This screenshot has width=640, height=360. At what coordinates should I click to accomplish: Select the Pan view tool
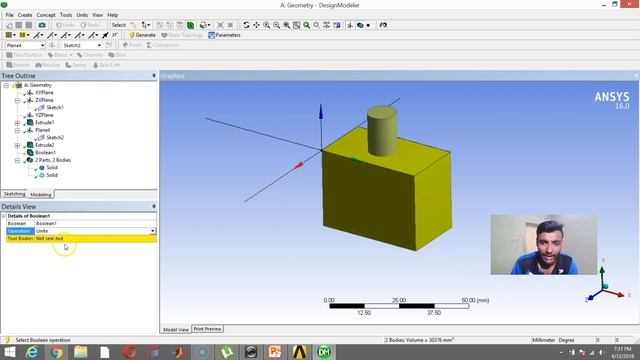(256, 25)
